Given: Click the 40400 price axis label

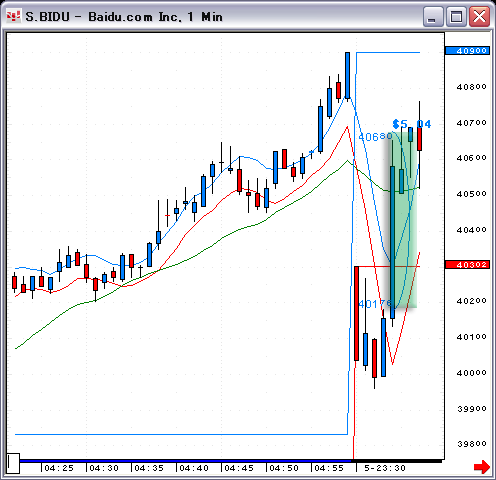Looking at the screenshot, I should (471, 230).
